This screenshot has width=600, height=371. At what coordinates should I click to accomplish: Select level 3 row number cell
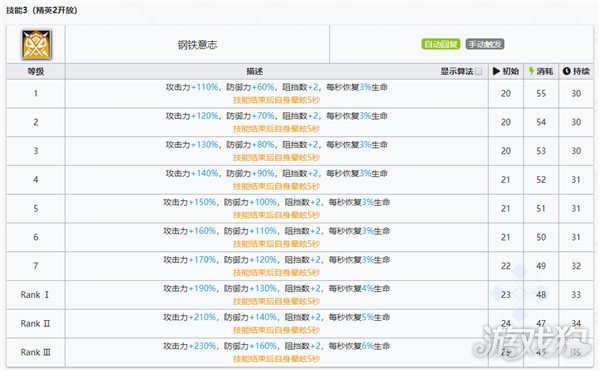pyautogui.click(x=36, y=151)
